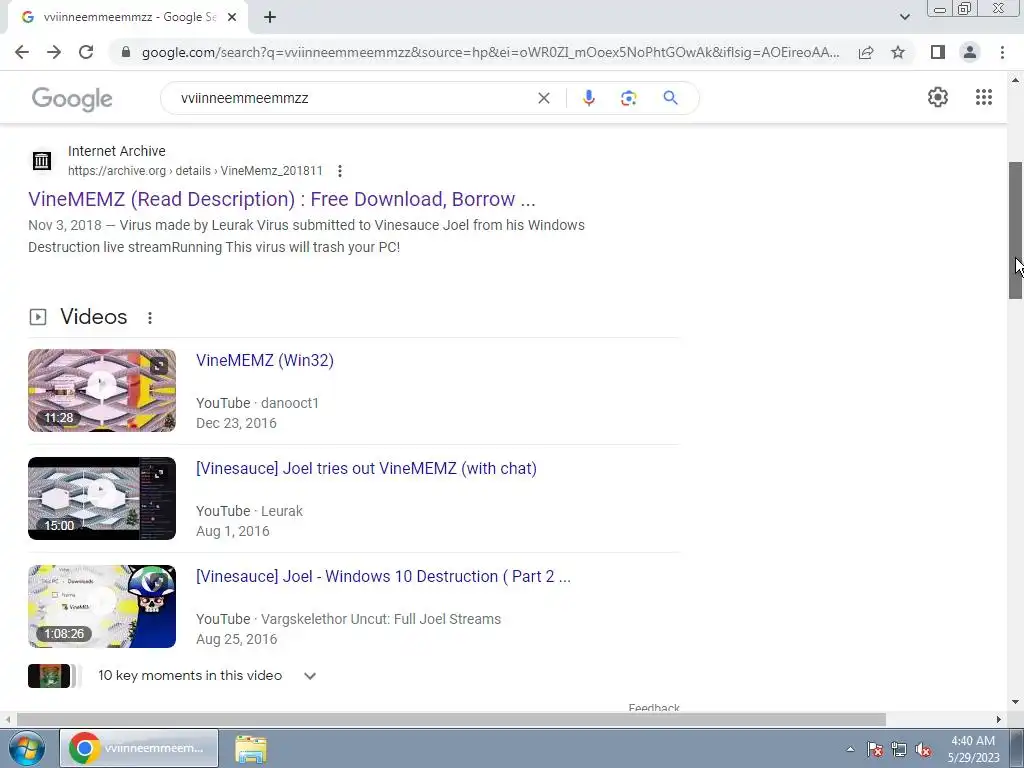Open the VineMEMZ (Read Description) result link

[x=281, y=199]
